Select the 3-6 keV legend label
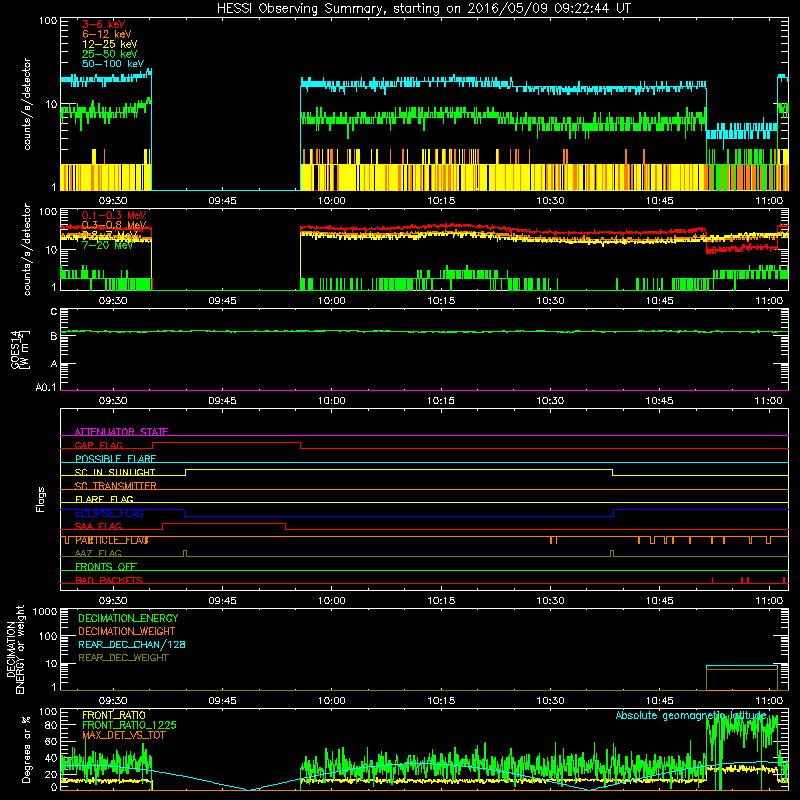800x800 pixels. [103, 24]
